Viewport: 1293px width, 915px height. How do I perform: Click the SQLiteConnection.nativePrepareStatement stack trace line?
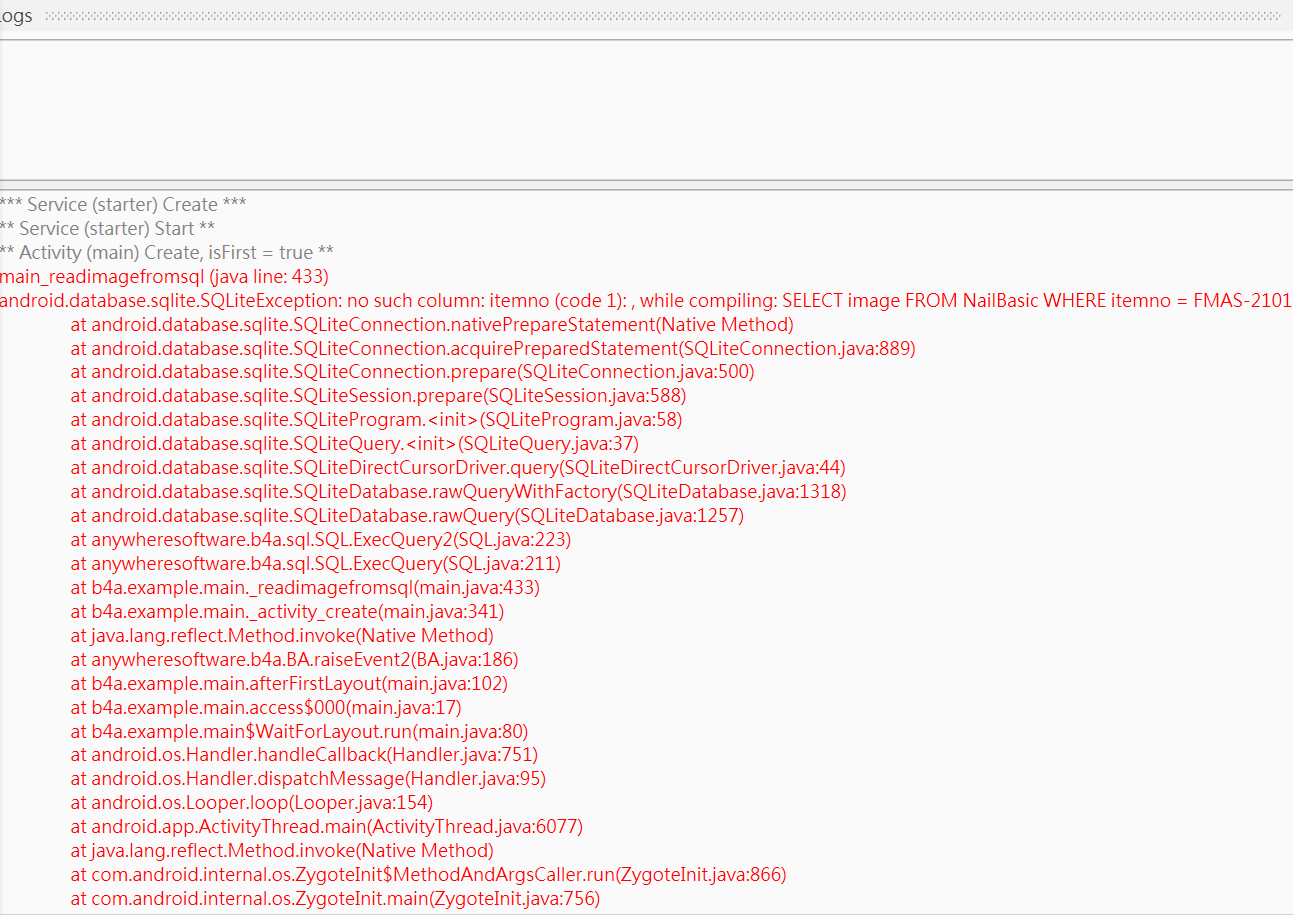(x=432, y=325)
